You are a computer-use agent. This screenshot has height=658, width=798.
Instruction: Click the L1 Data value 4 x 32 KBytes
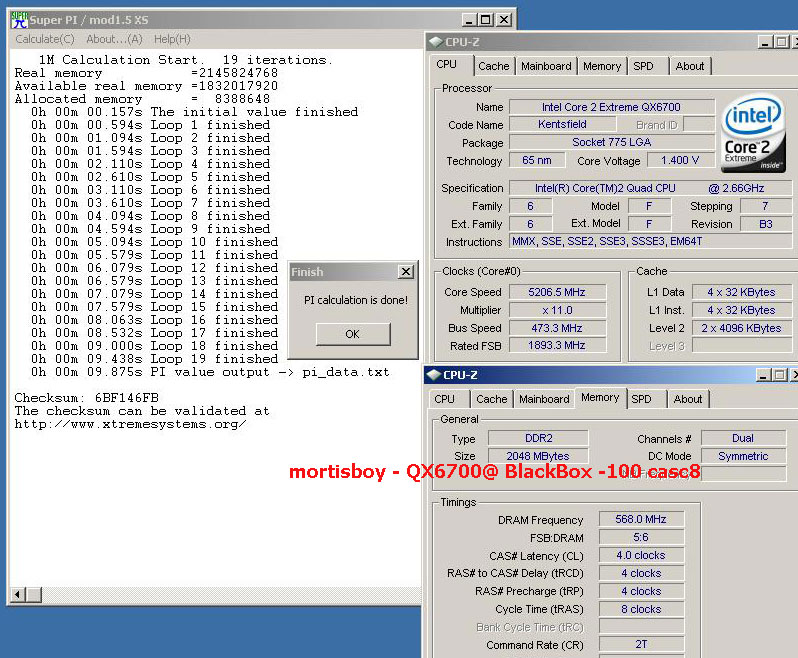tap(741, 292)
